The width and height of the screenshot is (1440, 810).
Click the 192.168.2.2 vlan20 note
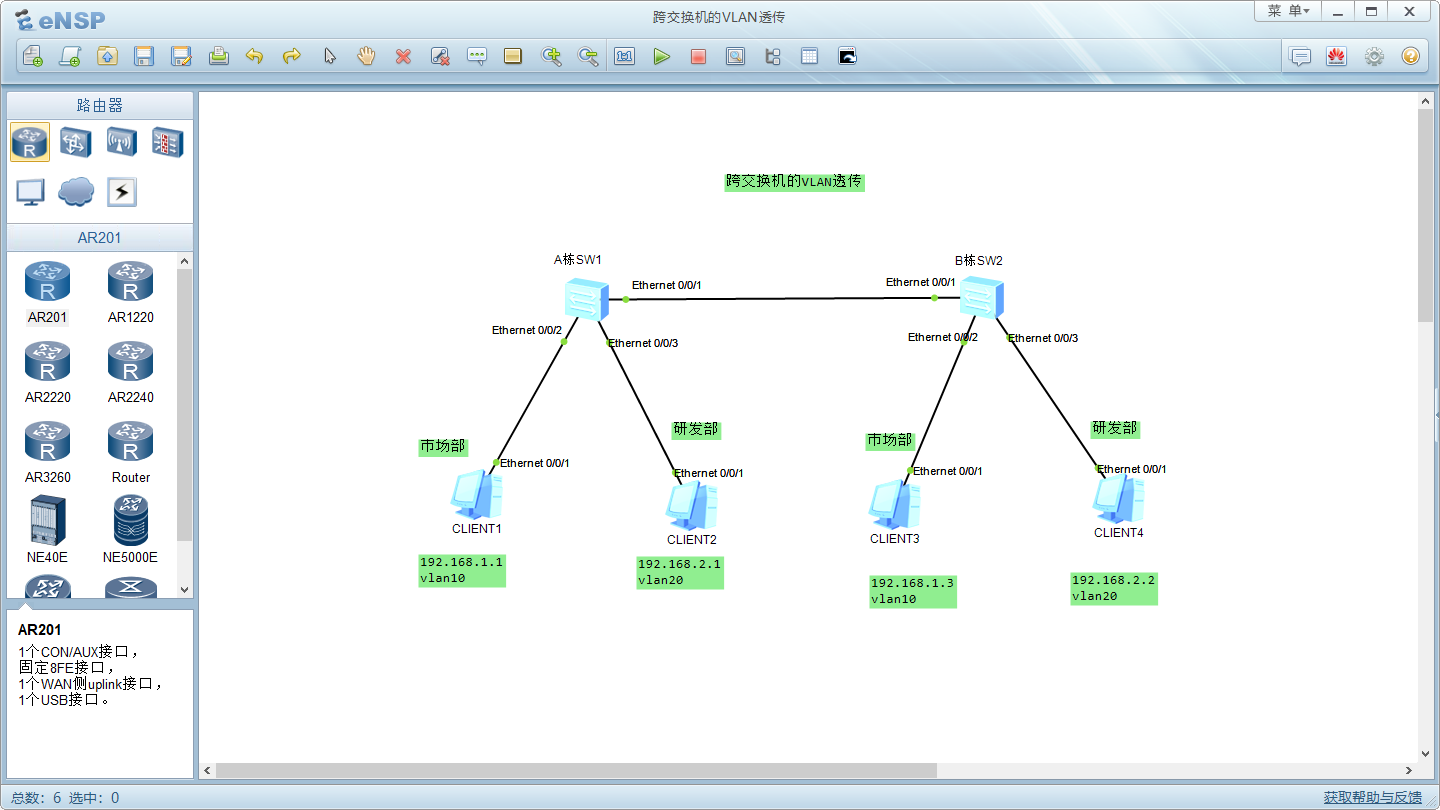tap(1114, 588)
